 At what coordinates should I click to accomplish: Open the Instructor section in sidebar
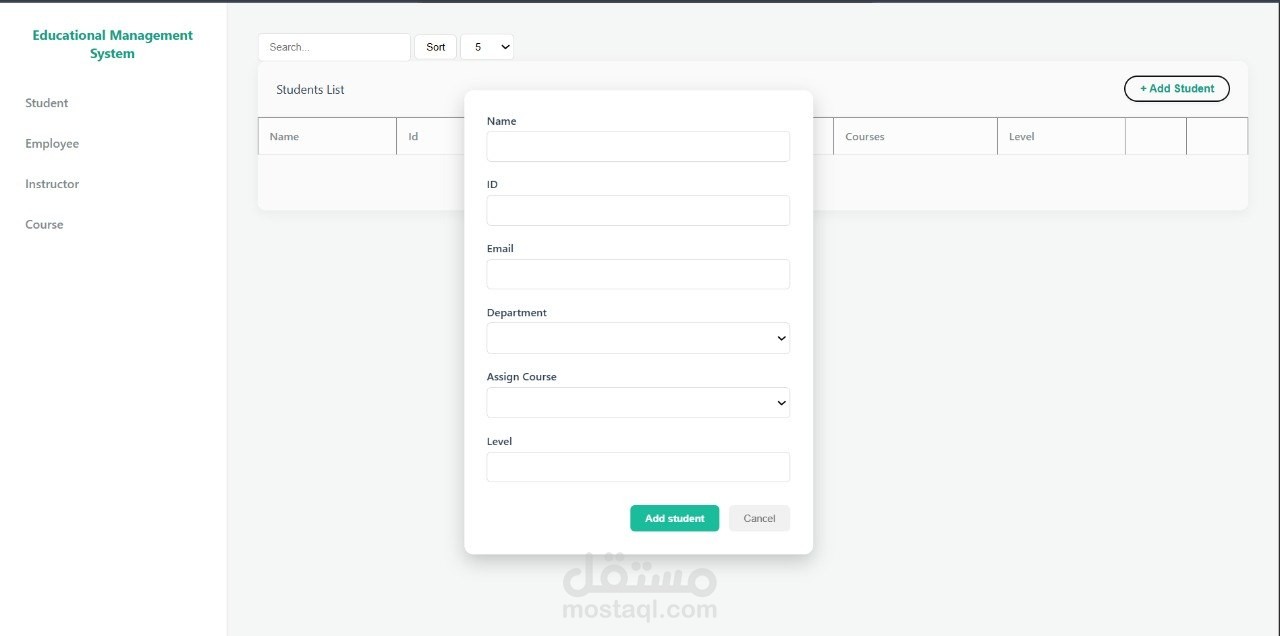[x=52, y=184]
